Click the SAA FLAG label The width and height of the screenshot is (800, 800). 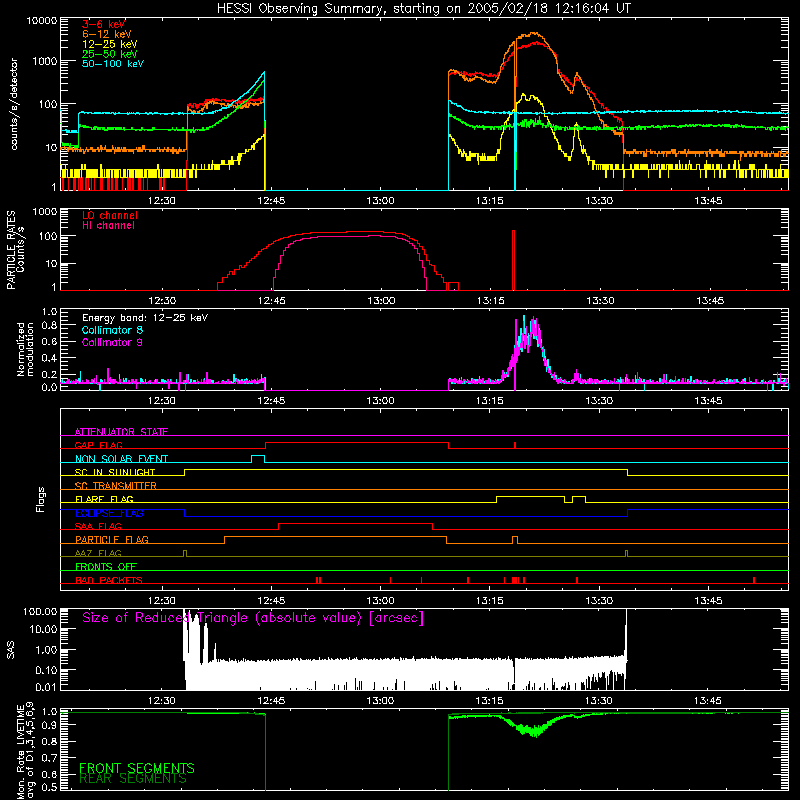[x=98, y=526]
